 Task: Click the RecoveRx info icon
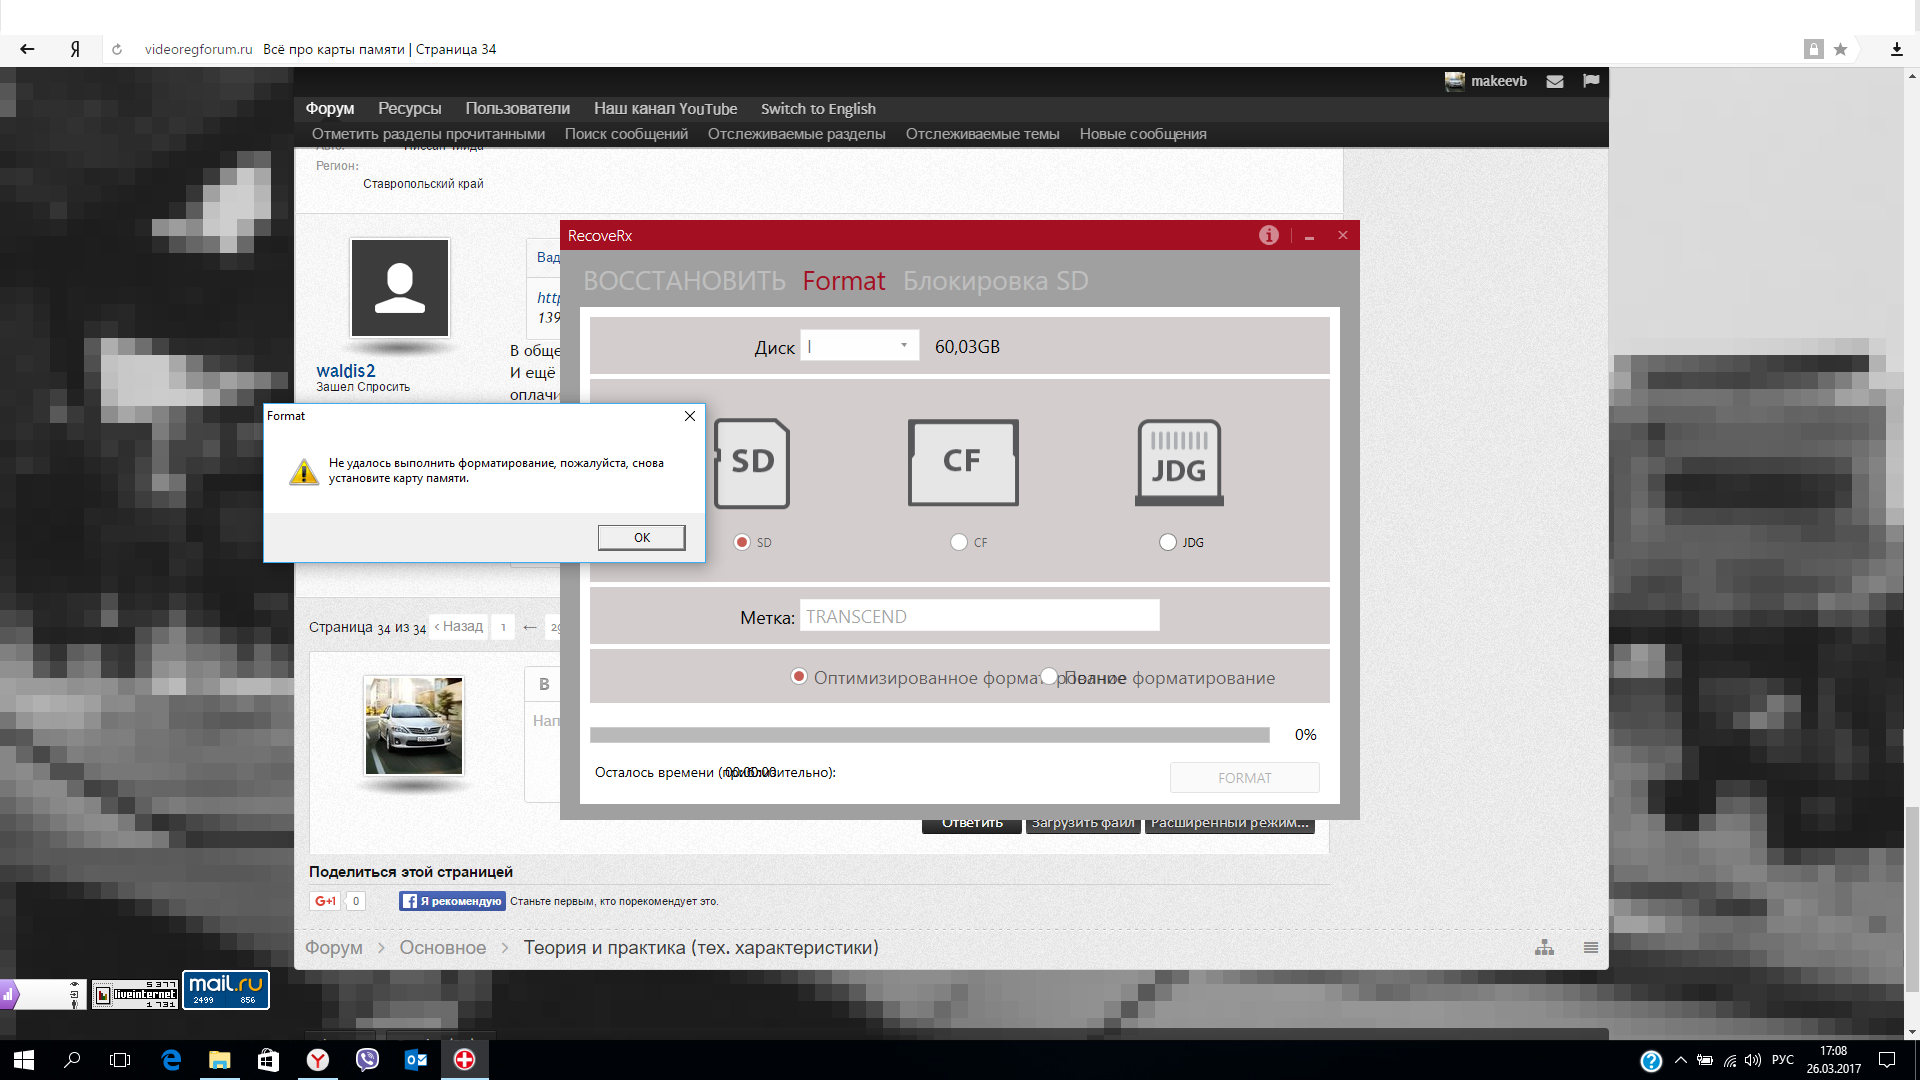[x=1268, y=235]
